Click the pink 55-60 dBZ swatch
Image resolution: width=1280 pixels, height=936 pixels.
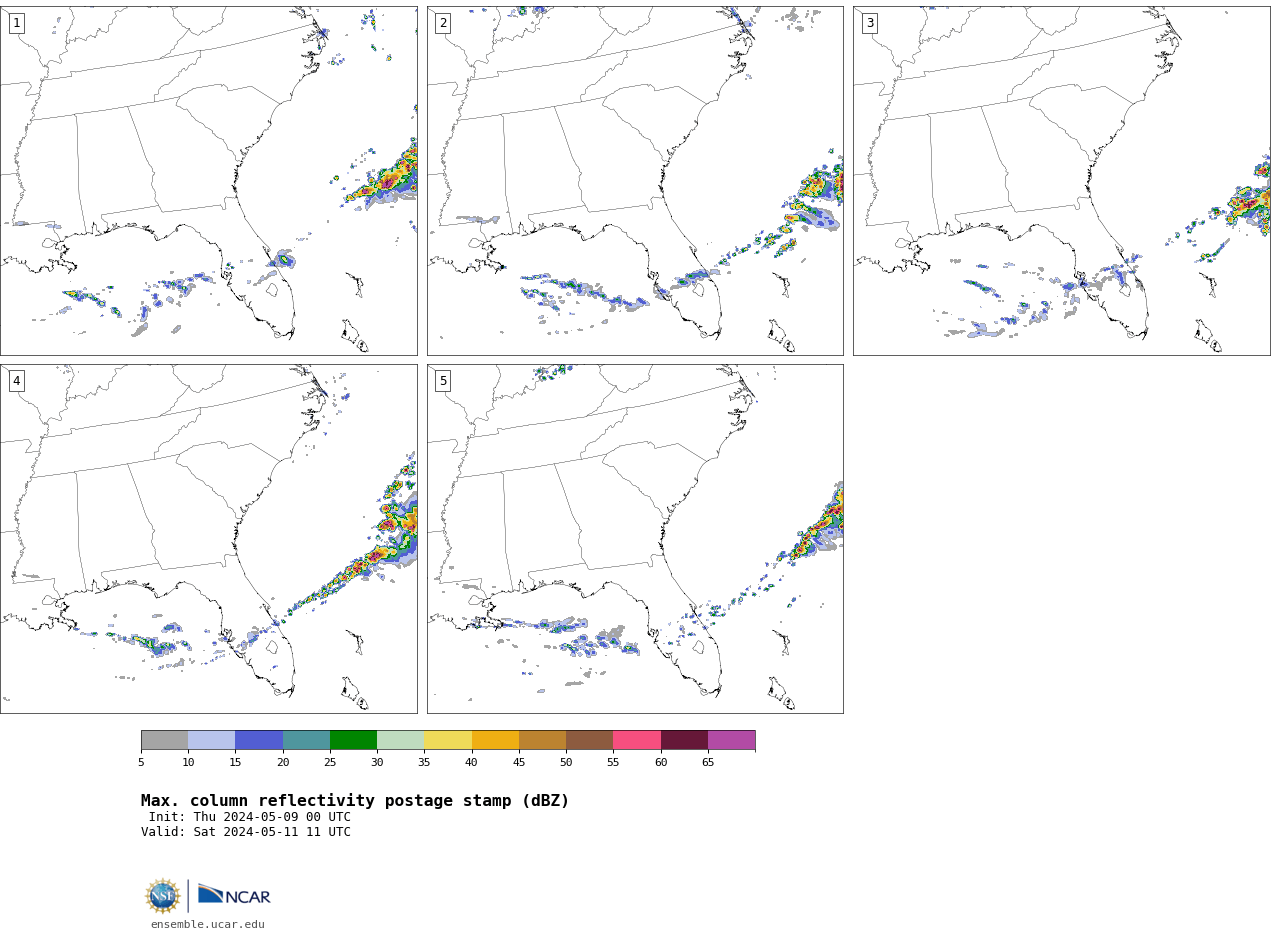click(x=637, y=740)
